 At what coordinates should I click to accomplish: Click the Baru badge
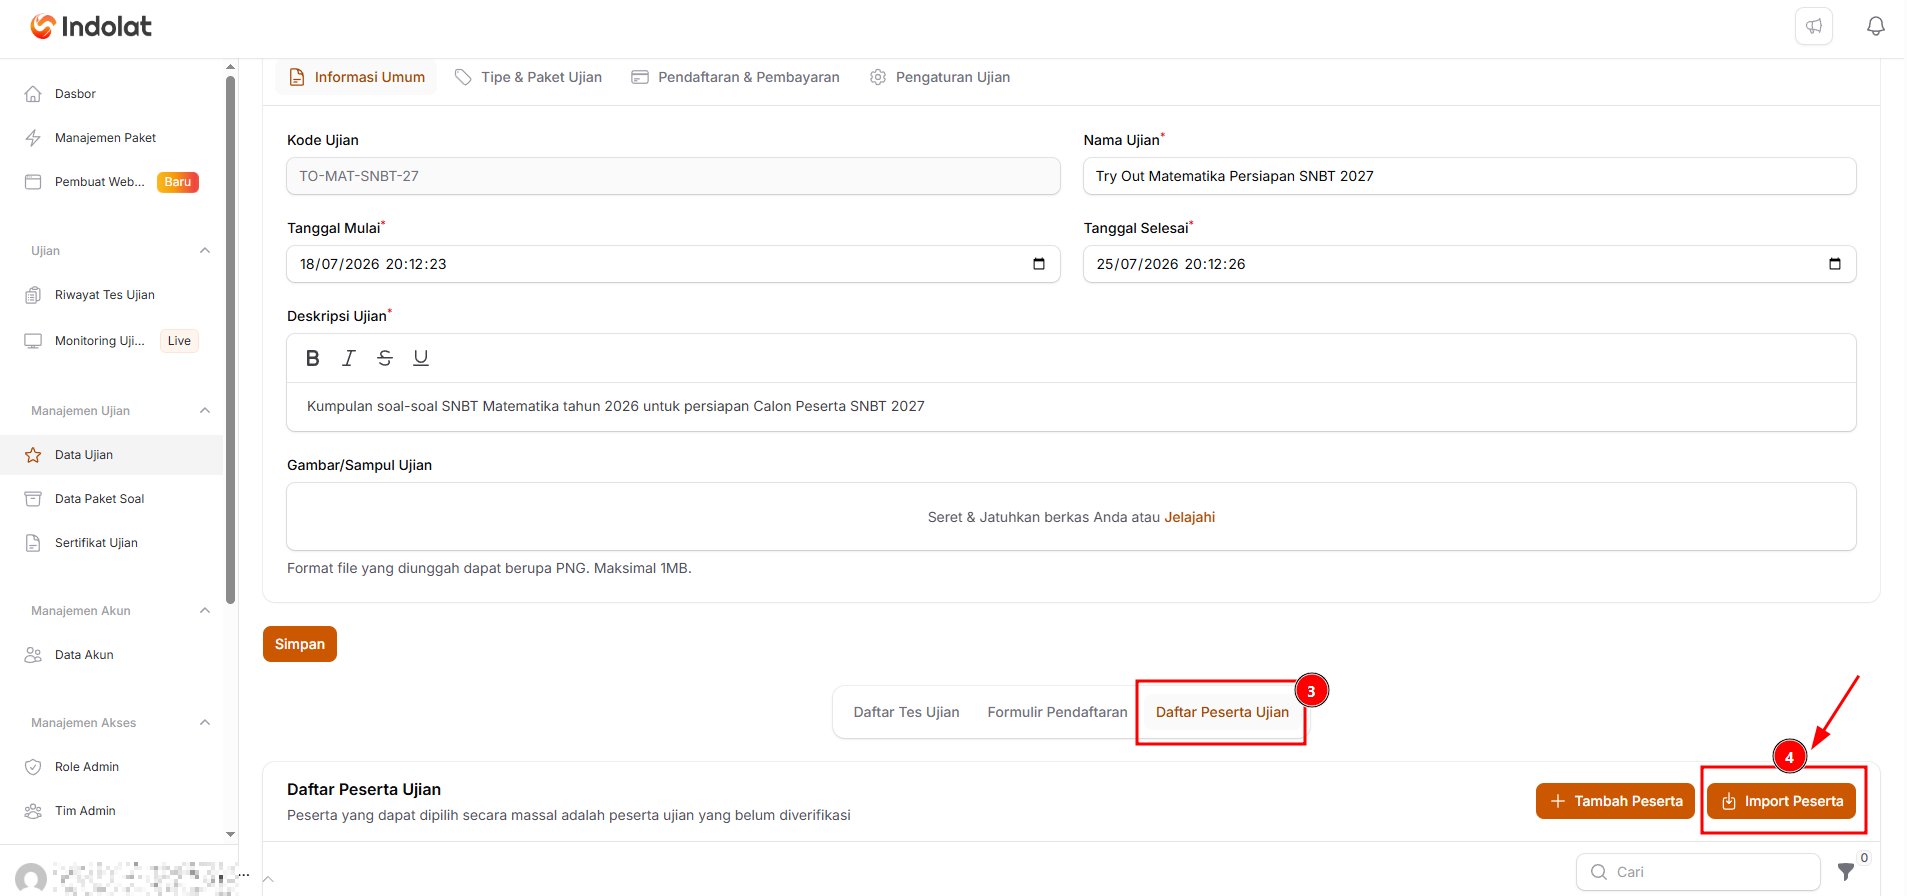coord(178,182)
